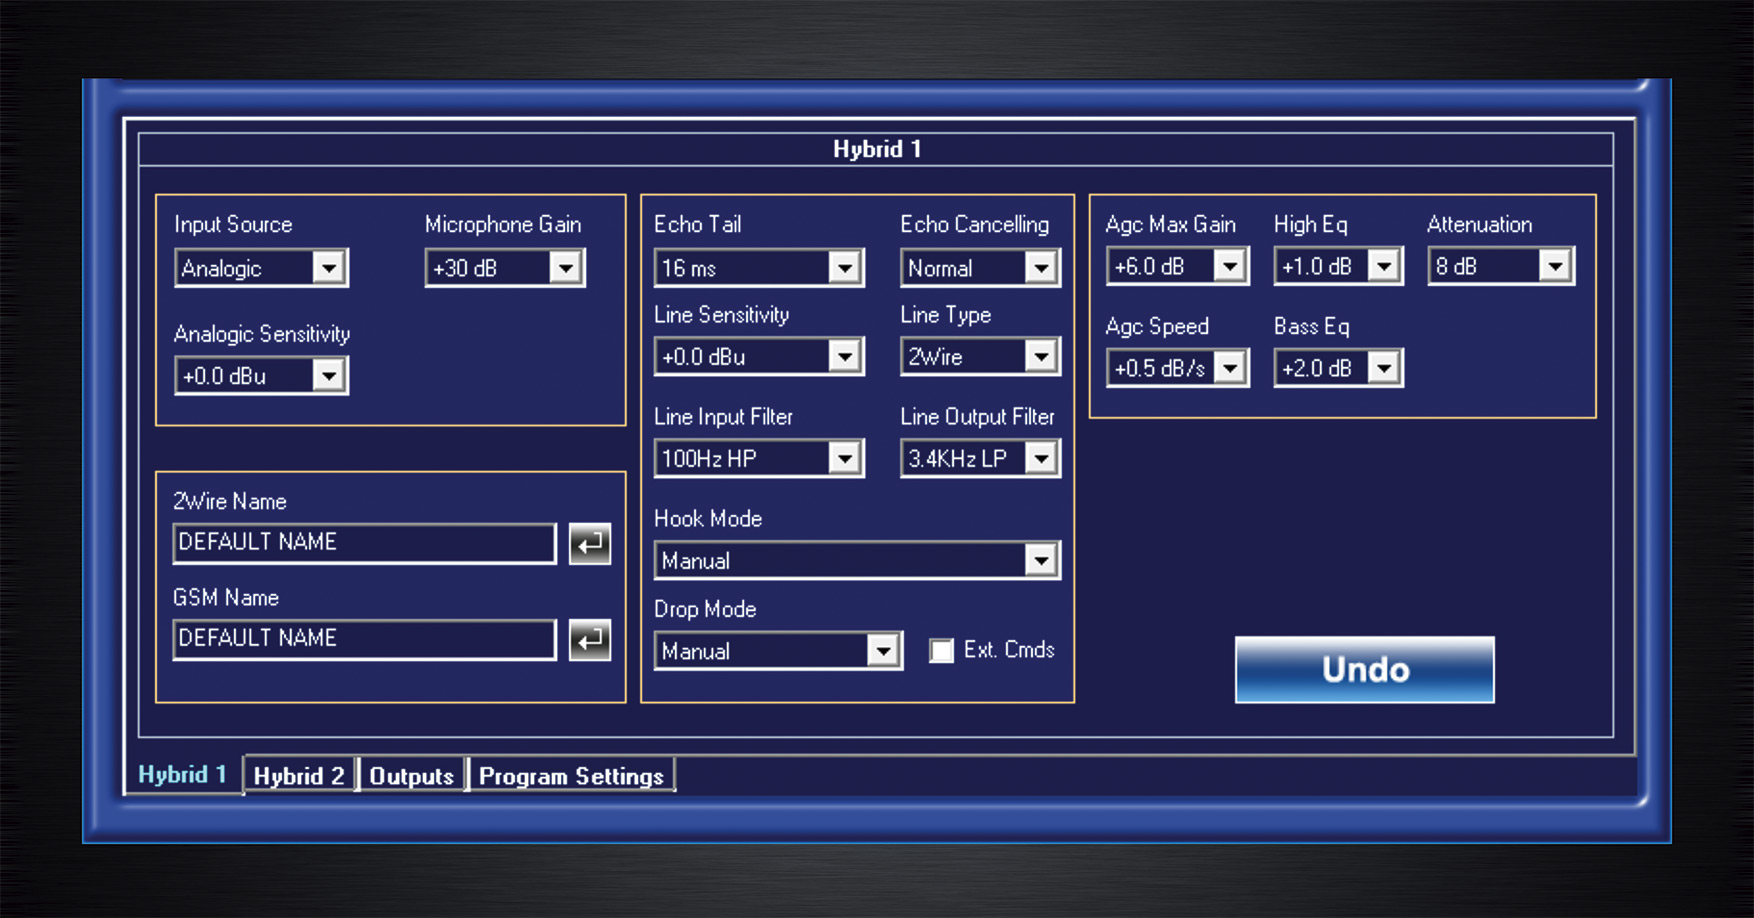
Task: Click the Undo button
Action: pos(1363,670)
